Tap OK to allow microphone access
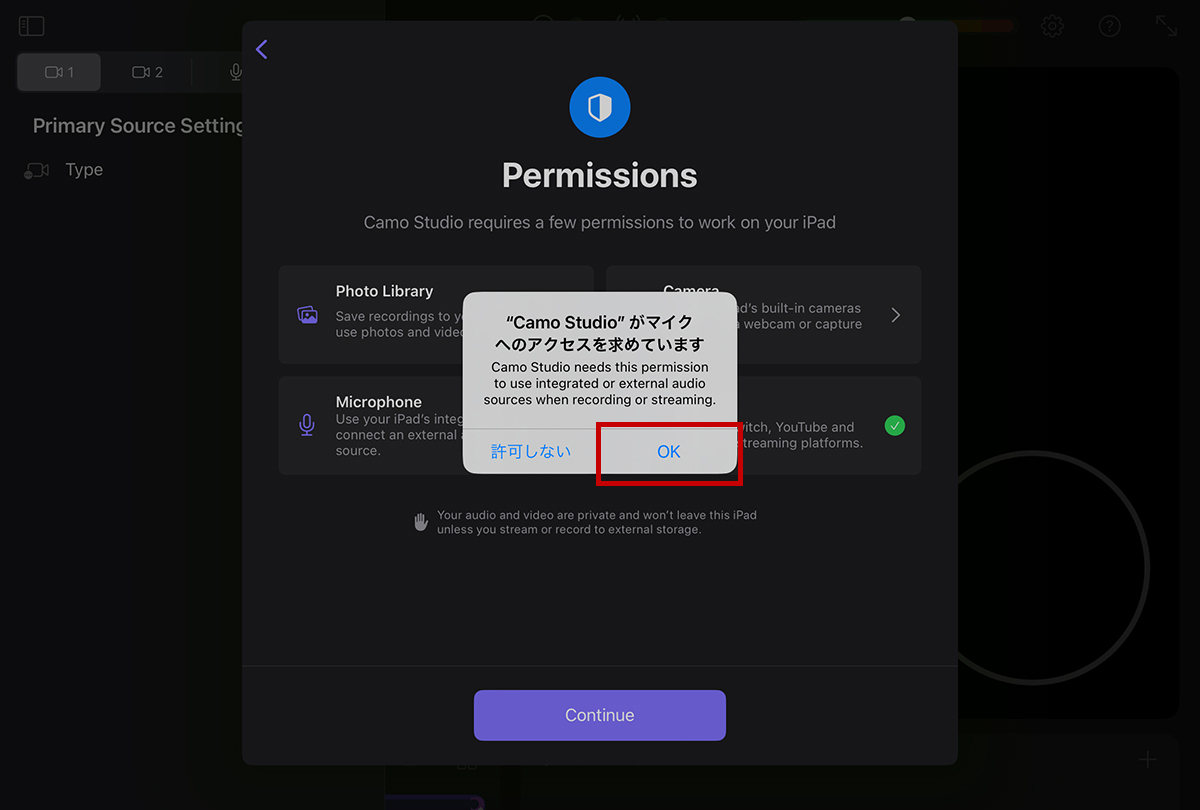Image resolution: width=1200 pixels, height=810 pixels. [668, 452]
